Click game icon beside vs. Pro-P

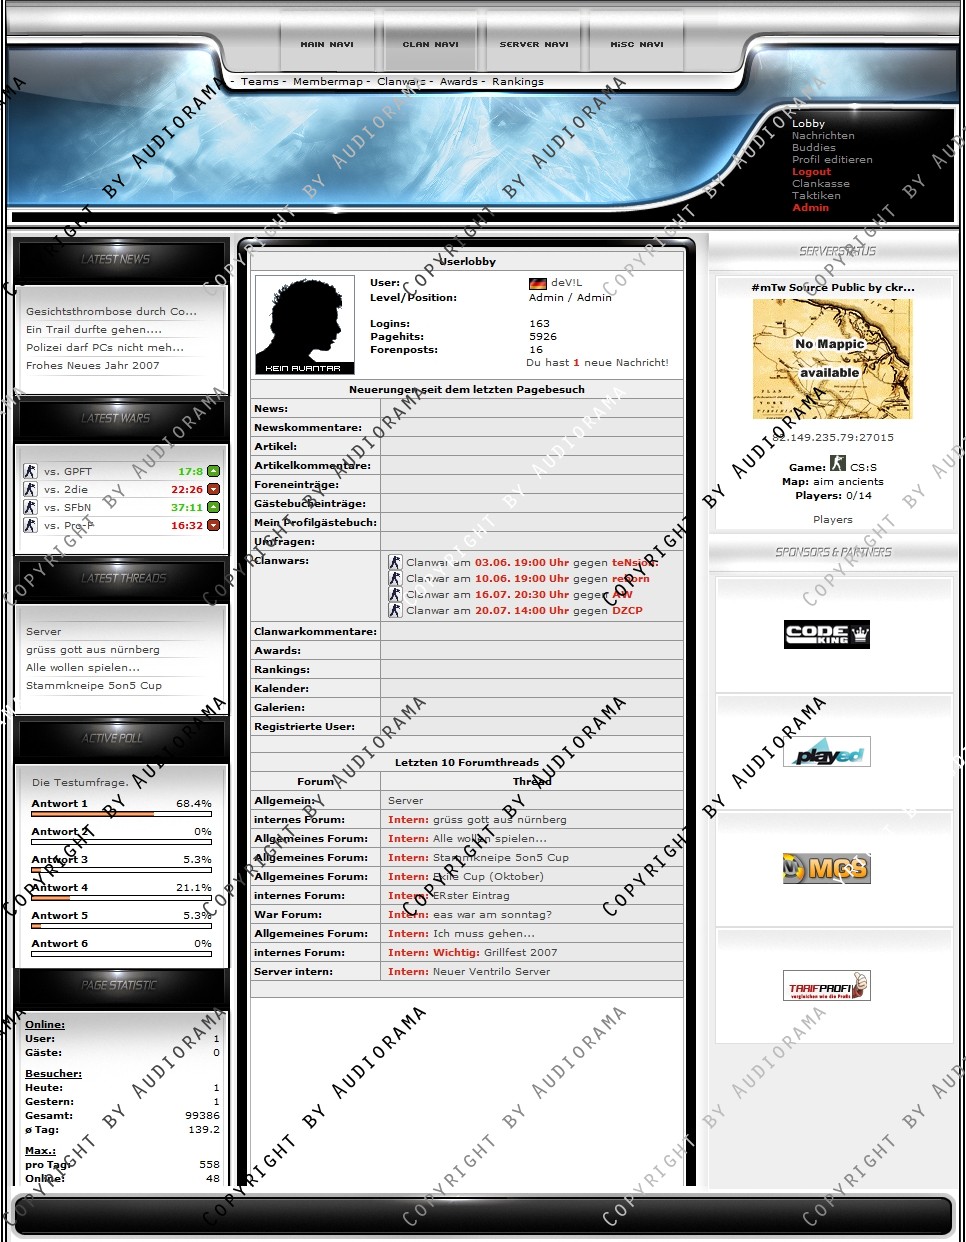tap(30, 525)
